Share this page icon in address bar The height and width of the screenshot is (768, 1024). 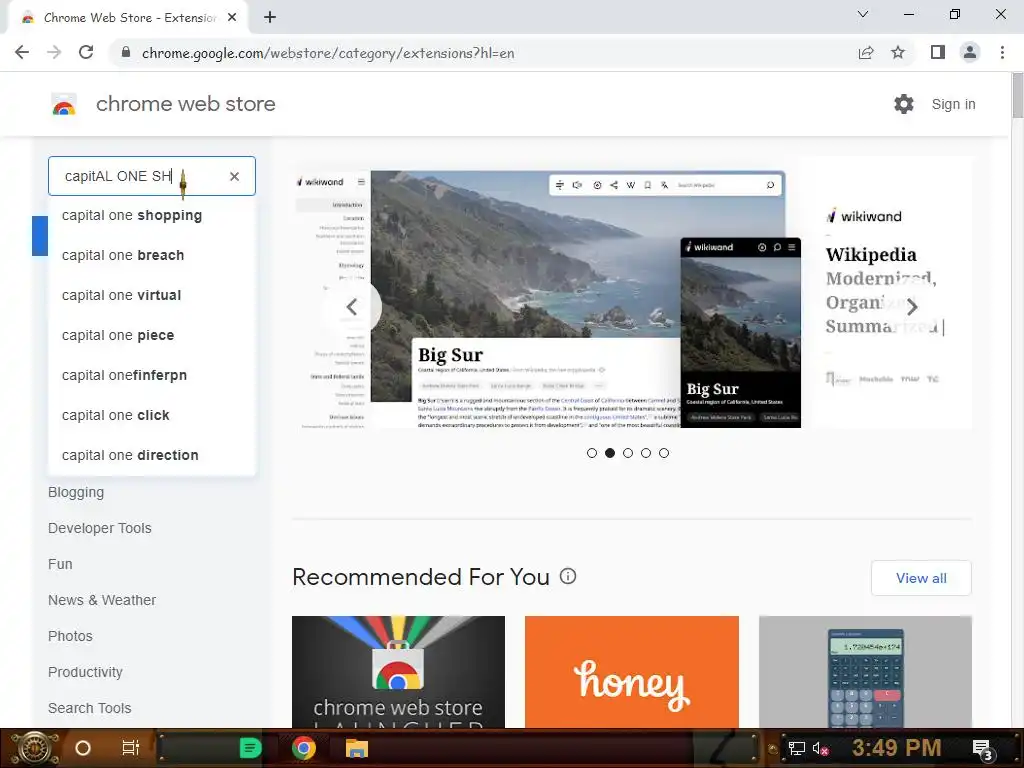pos(866,53)
